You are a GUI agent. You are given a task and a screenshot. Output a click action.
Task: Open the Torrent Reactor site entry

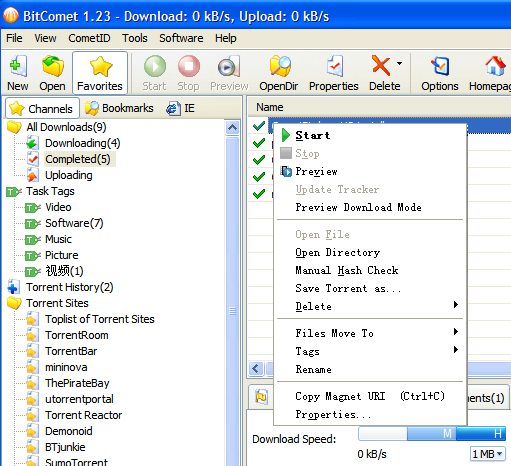[84, 415]
